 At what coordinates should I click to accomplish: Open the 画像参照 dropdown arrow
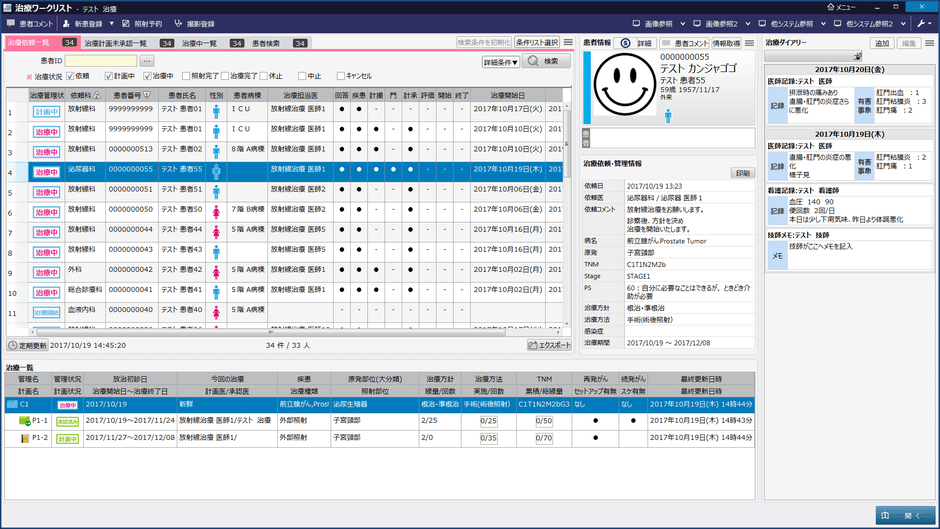pos(682,24)
